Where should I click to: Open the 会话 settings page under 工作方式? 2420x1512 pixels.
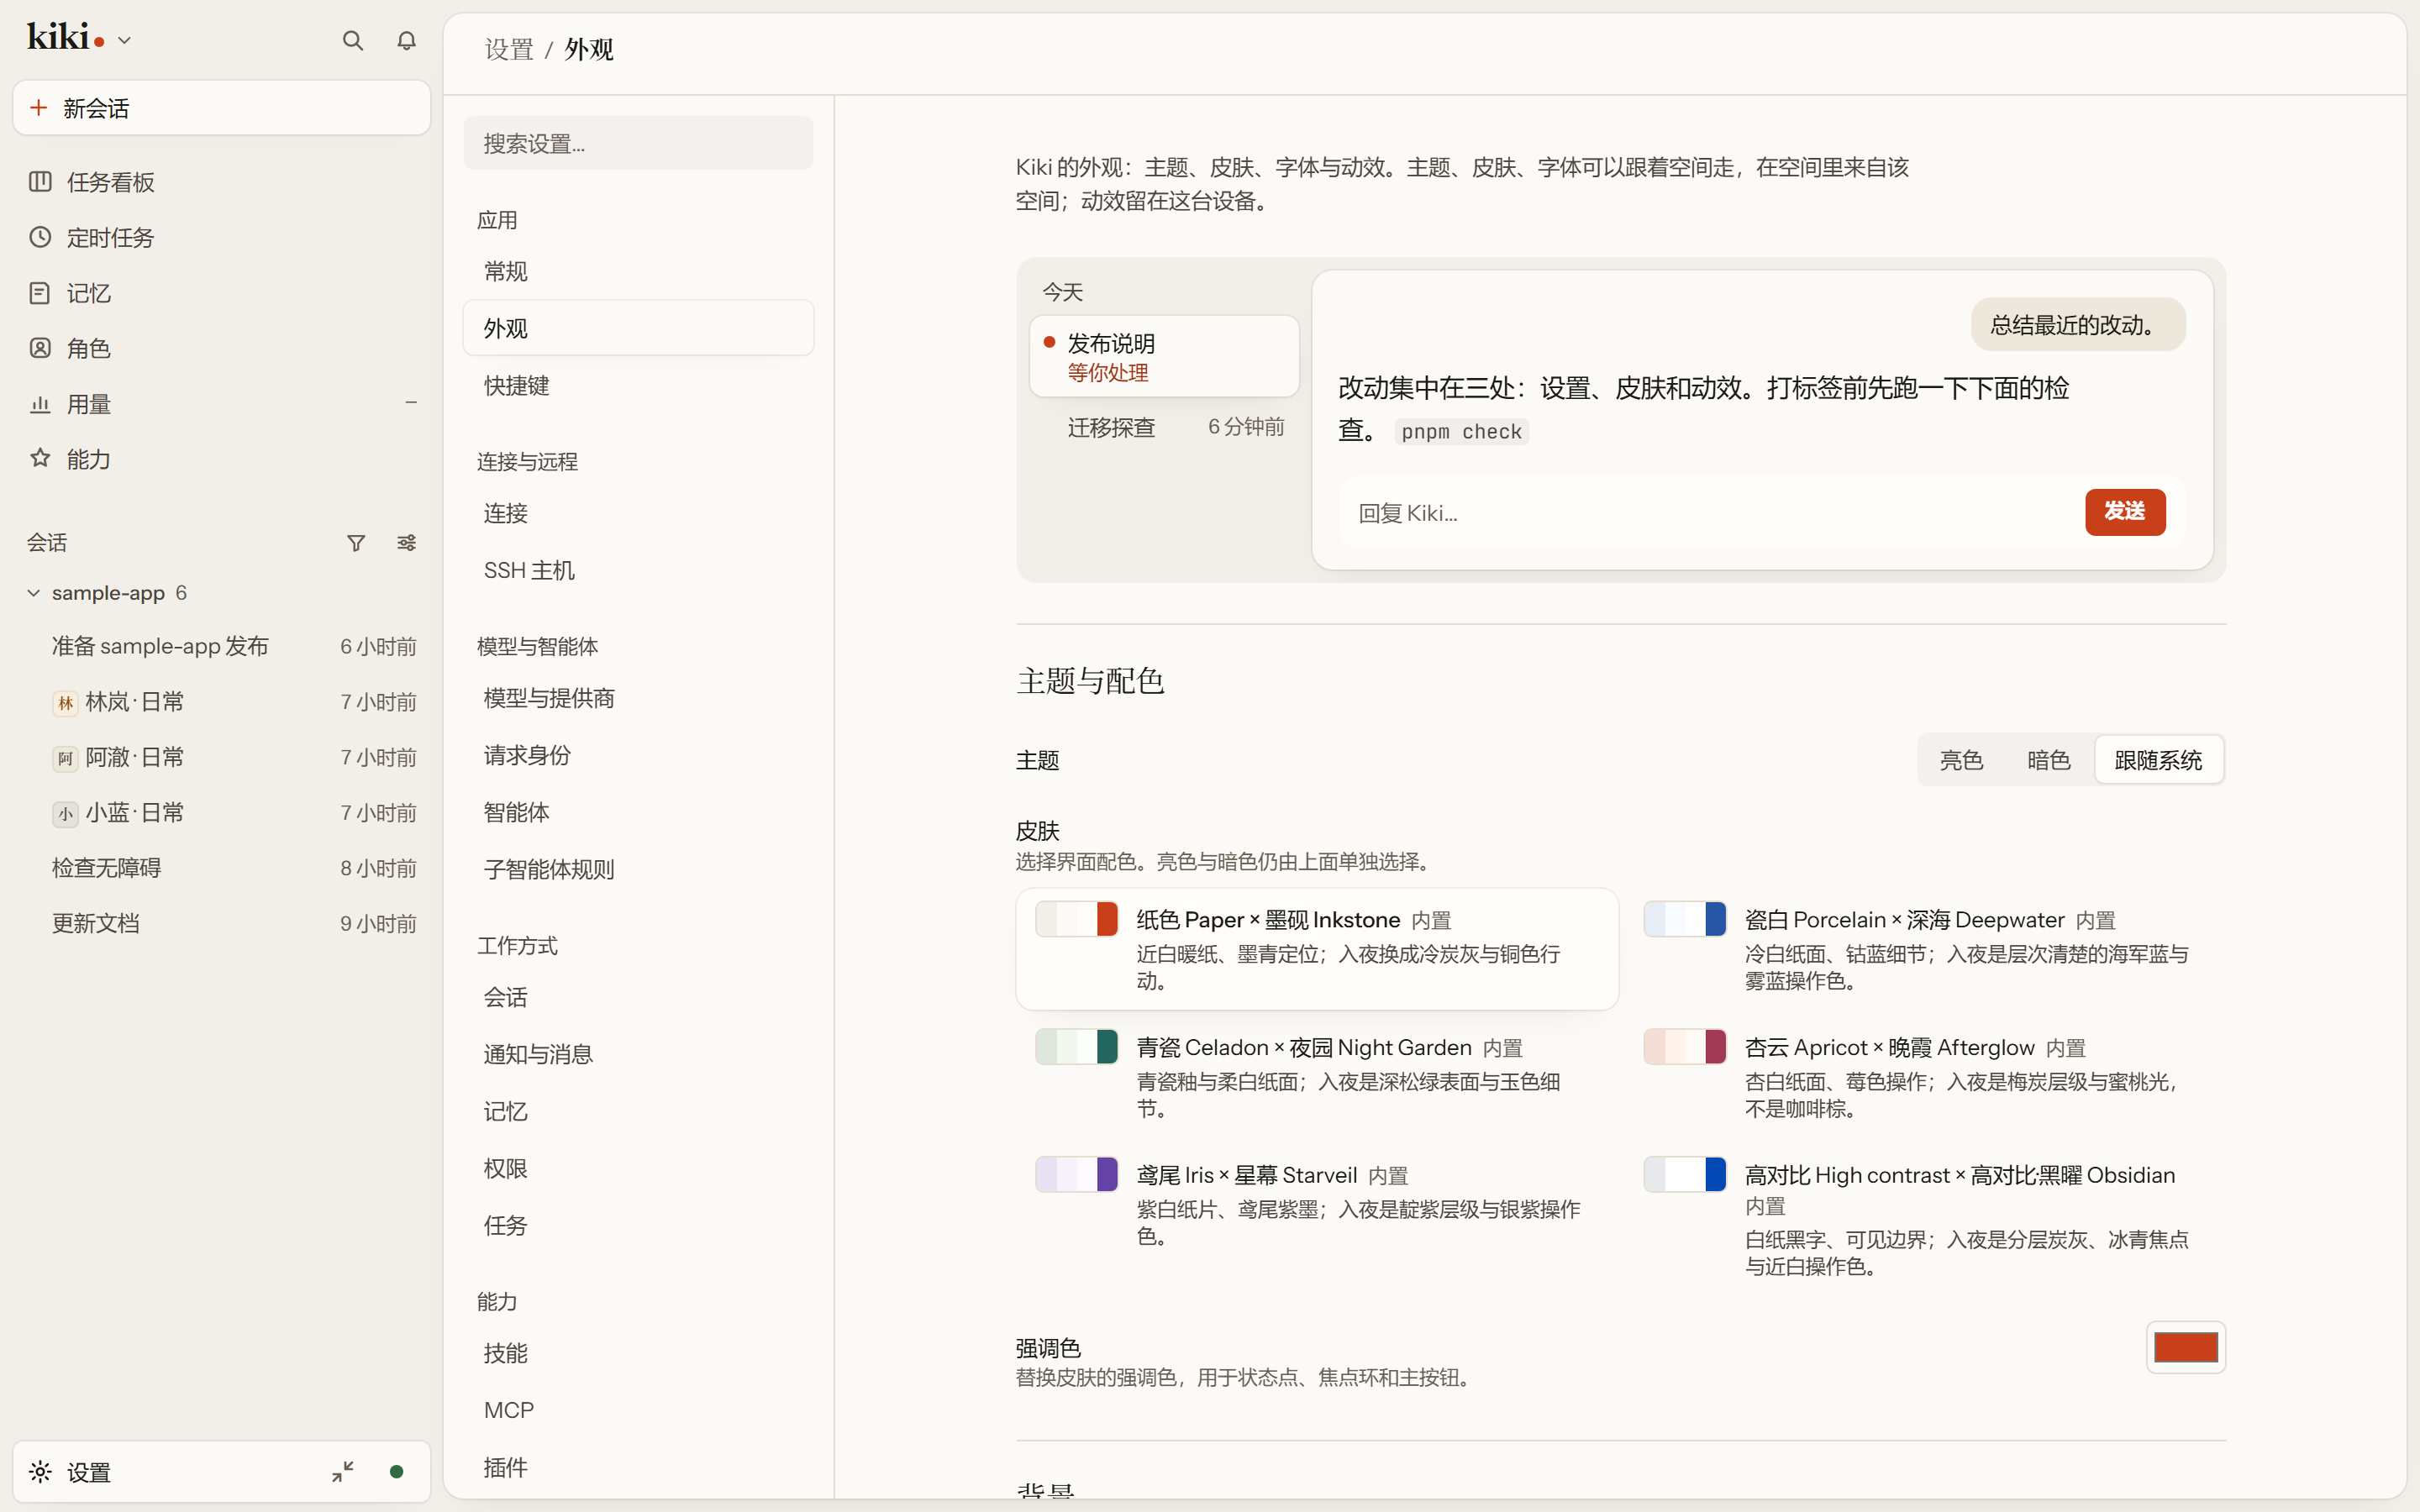point(638,997)
